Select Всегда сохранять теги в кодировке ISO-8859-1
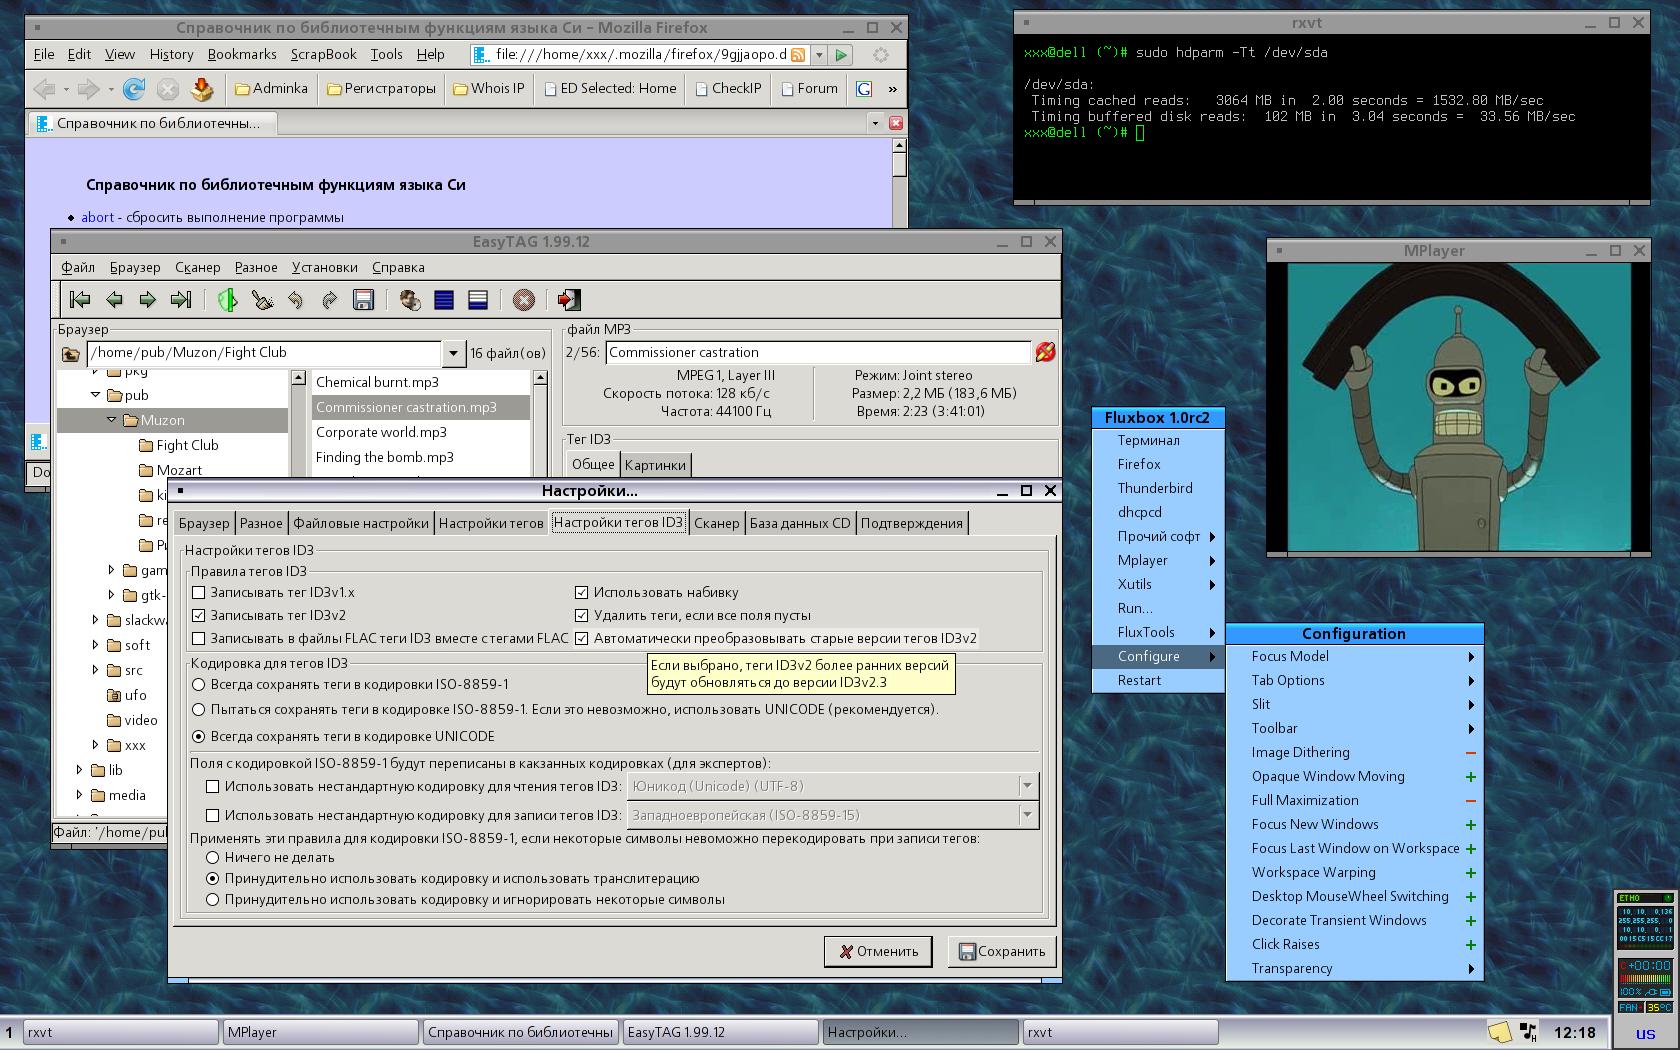This screenshot has width=1680, height=1050. pos(199,684)
